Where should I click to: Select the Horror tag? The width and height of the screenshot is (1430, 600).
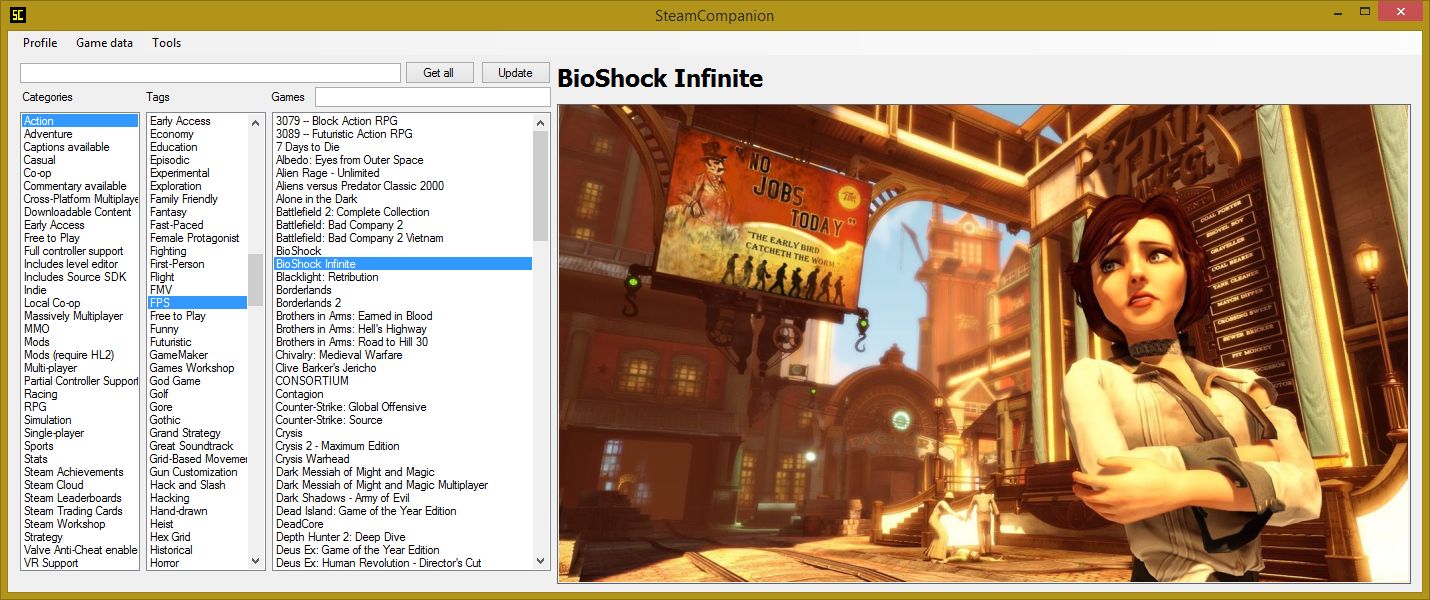coord(198,563)
